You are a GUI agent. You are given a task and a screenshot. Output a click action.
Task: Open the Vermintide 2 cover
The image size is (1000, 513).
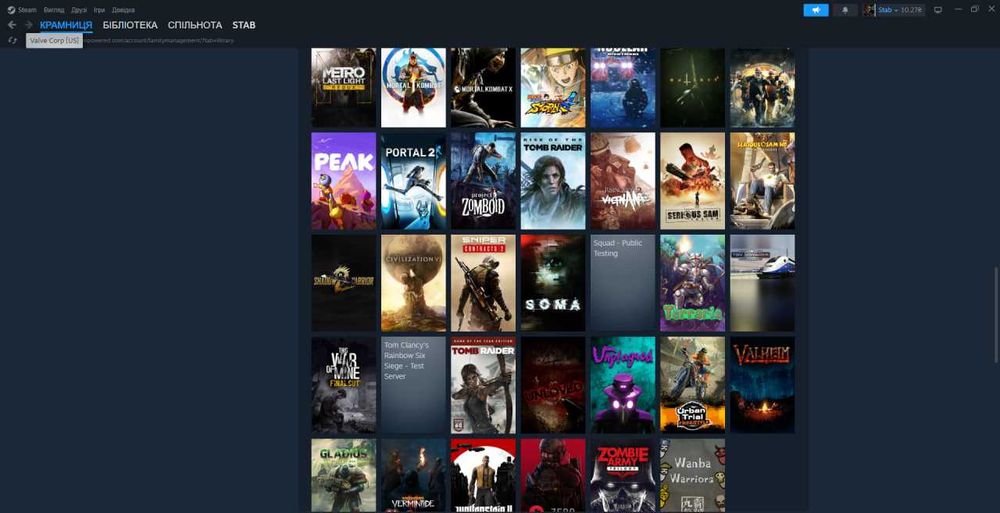(x=413, y=475)
